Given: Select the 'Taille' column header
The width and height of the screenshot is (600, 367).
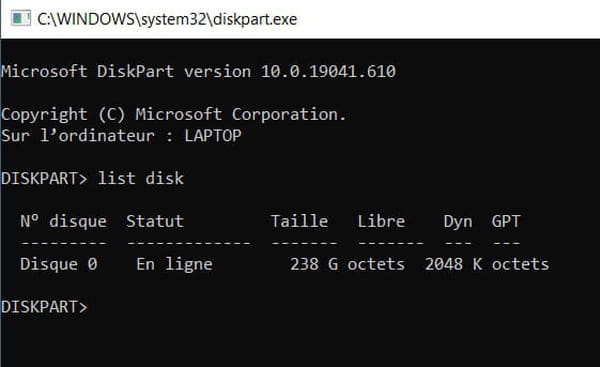Looking at the screenshot, I should (299, 221).
